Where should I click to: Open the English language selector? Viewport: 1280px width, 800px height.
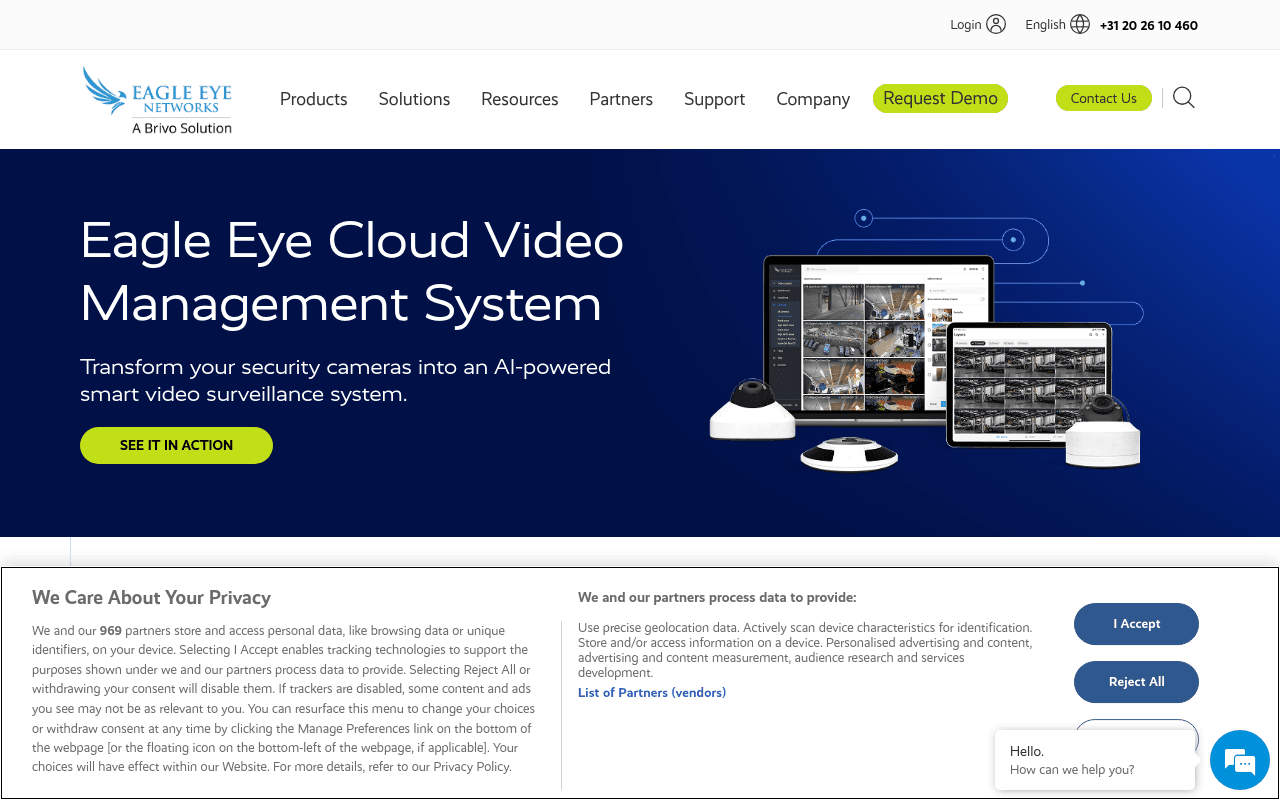pyautogui.click(x=1045, y=25)
